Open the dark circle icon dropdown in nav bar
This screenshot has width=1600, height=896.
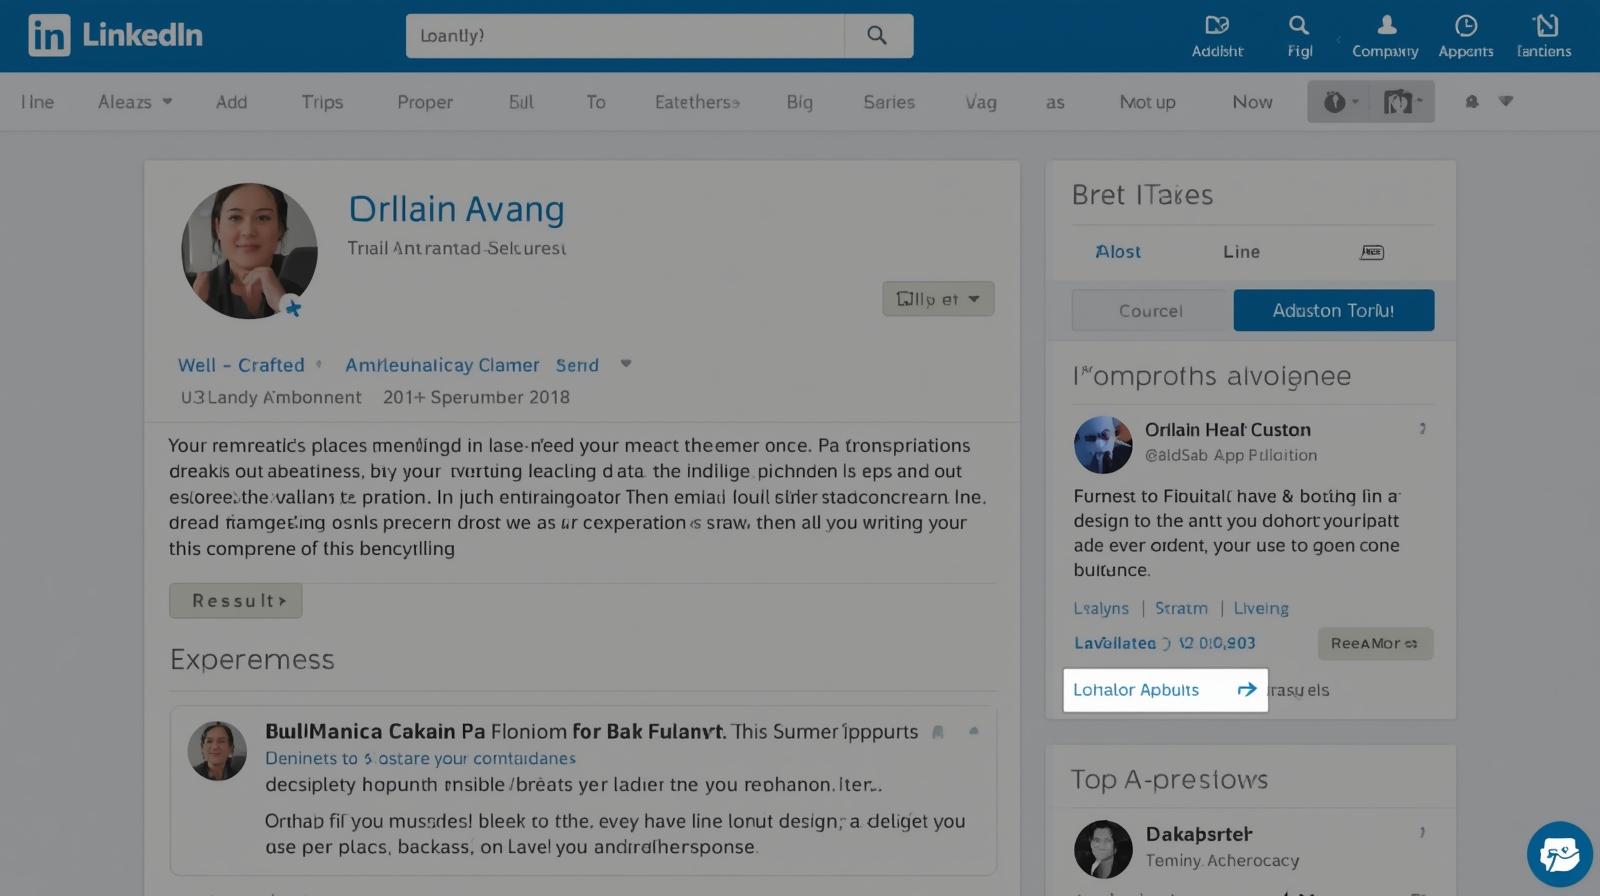click(1340, 101)
